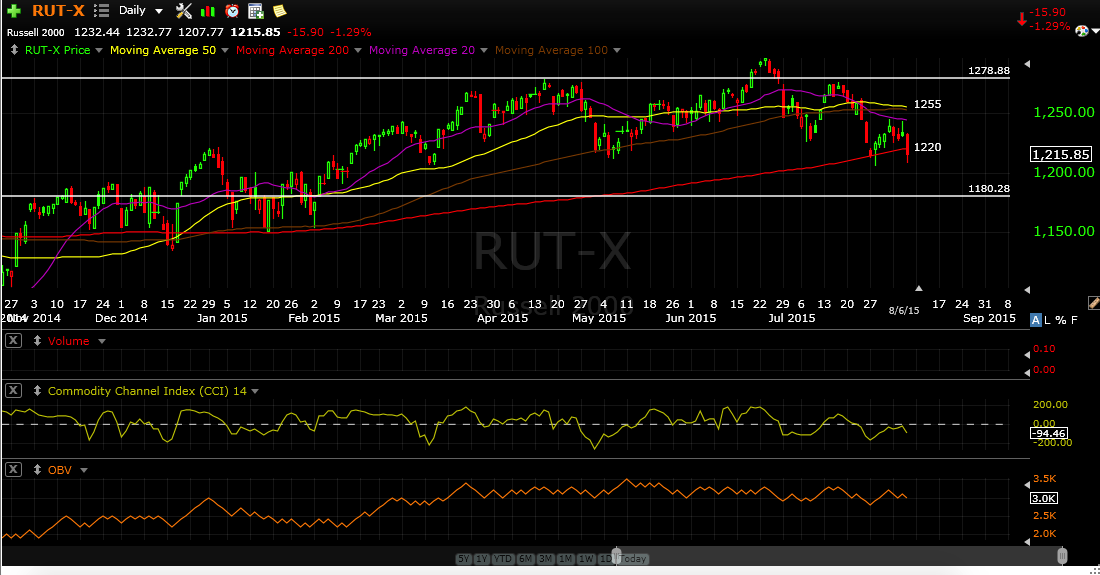Click the right time-range slider handle
Viewport: 1100px width, 575px height.
coord(1062,556)
